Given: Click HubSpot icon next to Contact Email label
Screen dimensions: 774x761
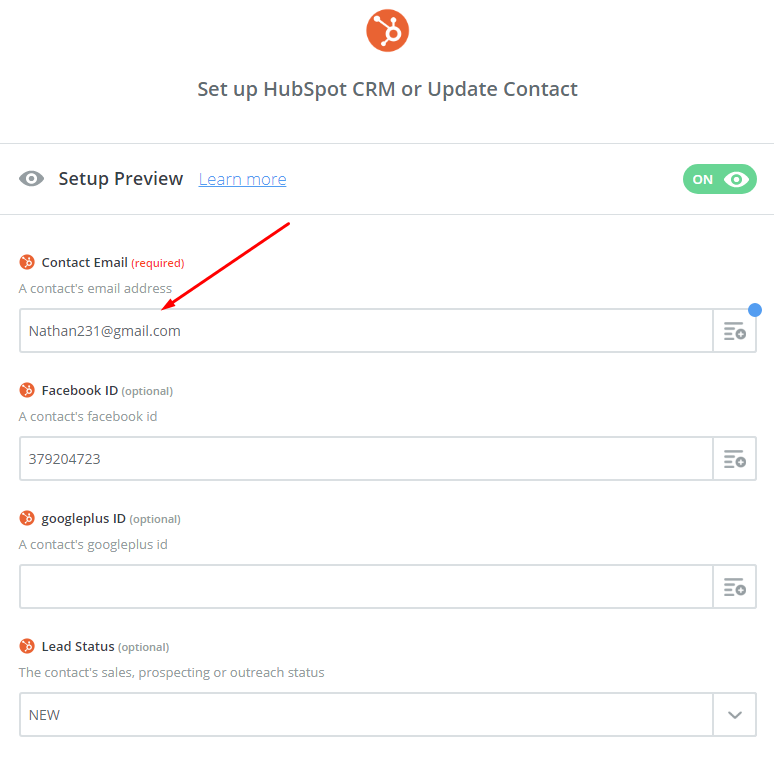Looking at the screenshot, I should click(27, 263).
